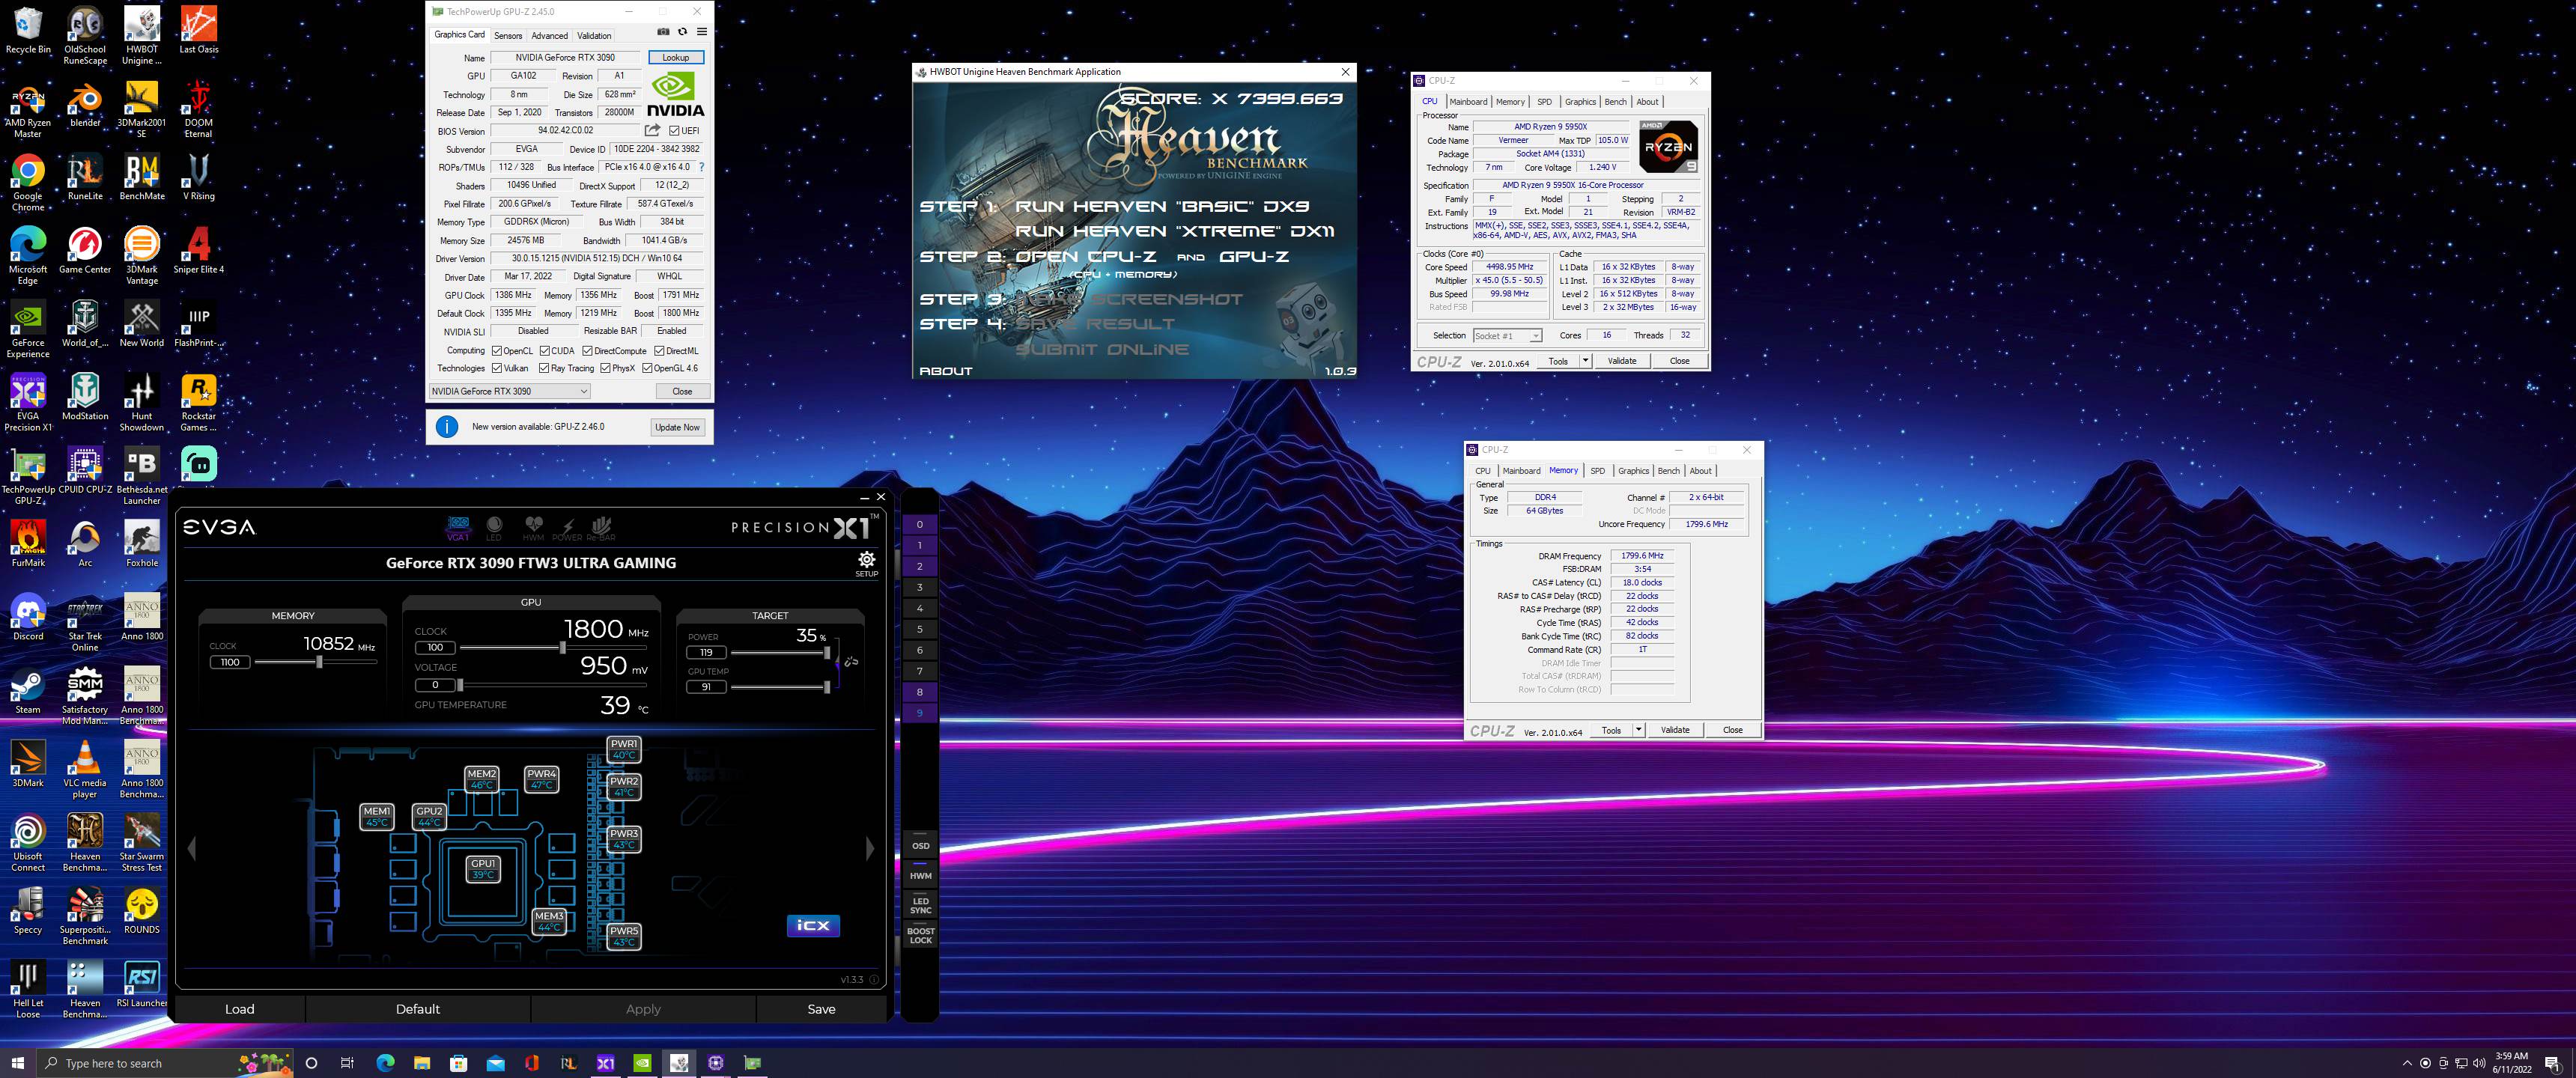Click Default in Precision X1
Screen dimensions: 2576x1078
coord(417,1009)
